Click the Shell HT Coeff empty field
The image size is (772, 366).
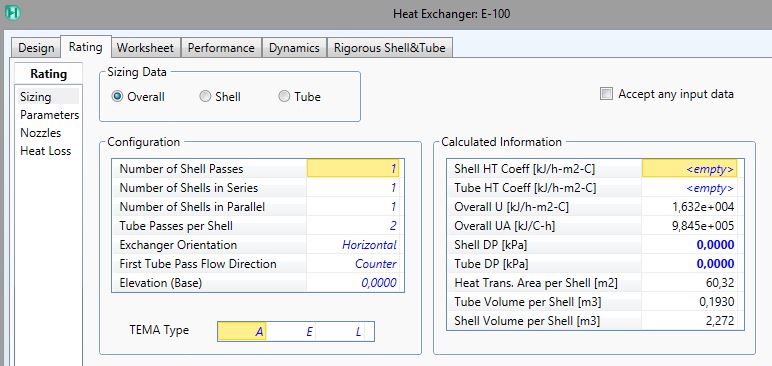[x=689, y=169]
